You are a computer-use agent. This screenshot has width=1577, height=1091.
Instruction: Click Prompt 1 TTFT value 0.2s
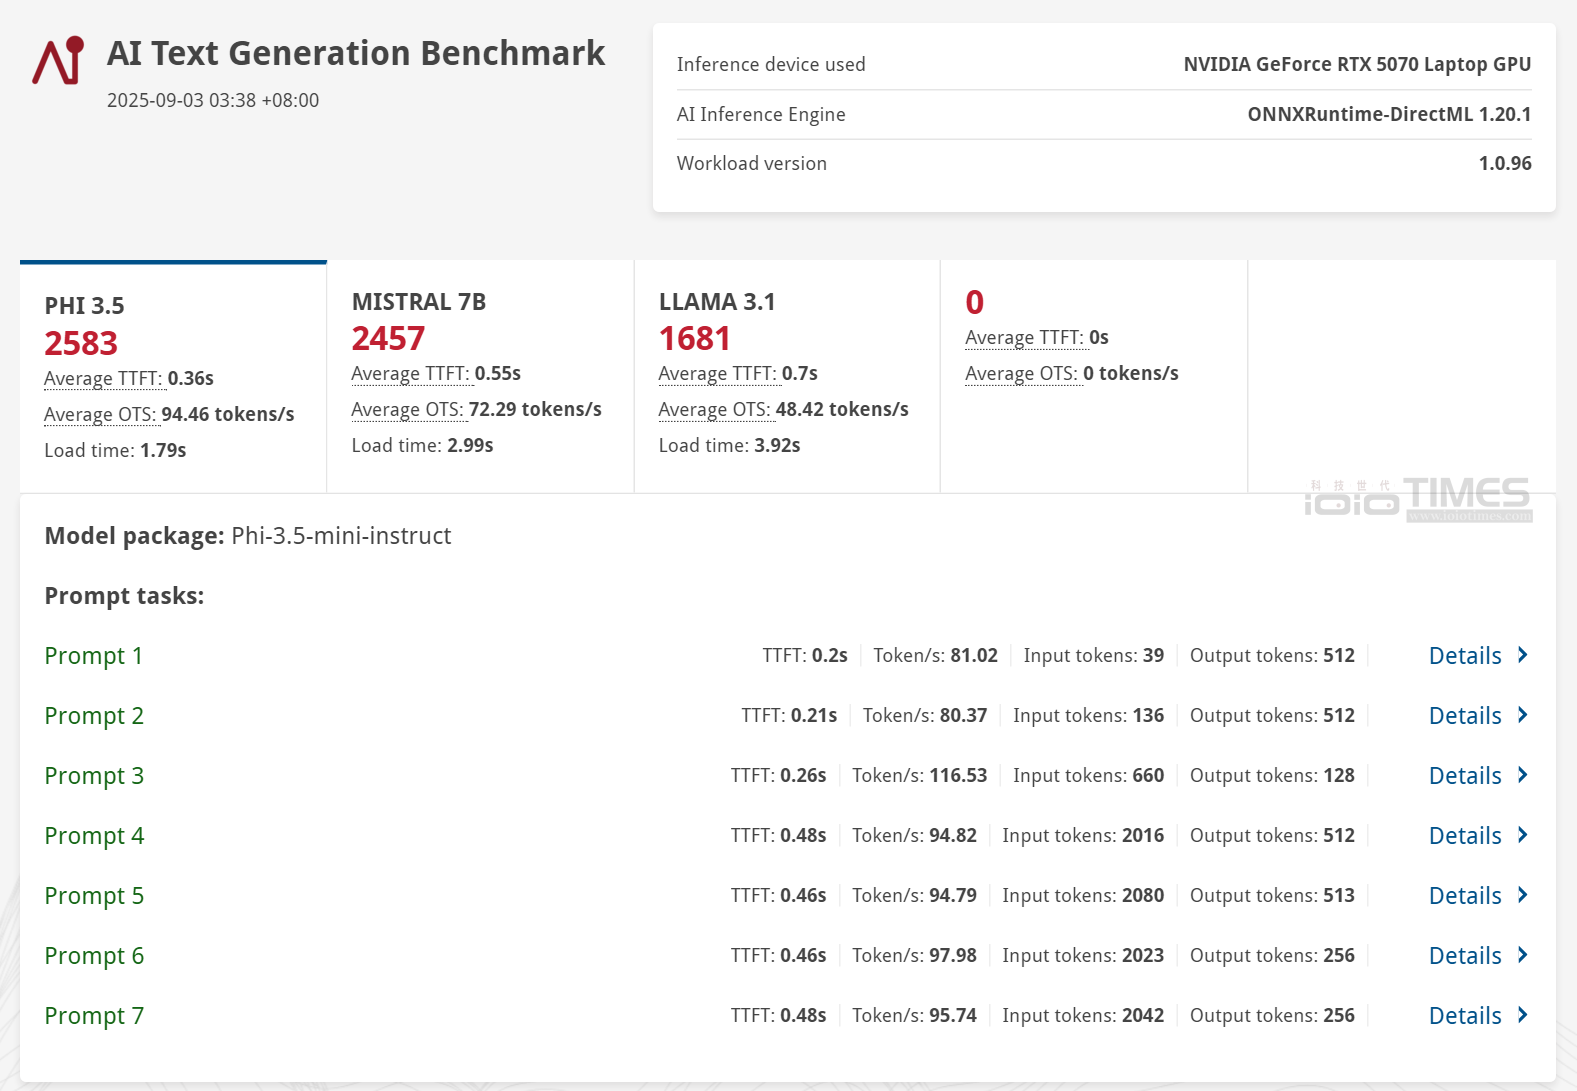pyautogui.click(x=829, y=656)
